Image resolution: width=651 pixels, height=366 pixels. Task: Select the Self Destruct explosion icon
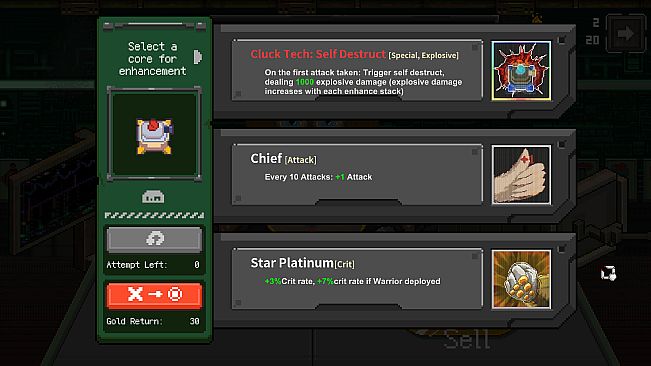point(521,71)
